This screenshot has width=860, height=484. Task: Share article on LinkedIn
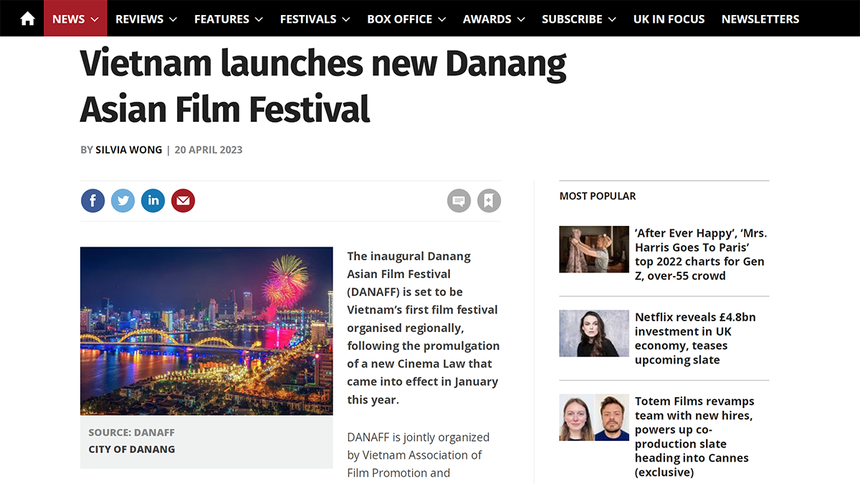coord(153,200)
